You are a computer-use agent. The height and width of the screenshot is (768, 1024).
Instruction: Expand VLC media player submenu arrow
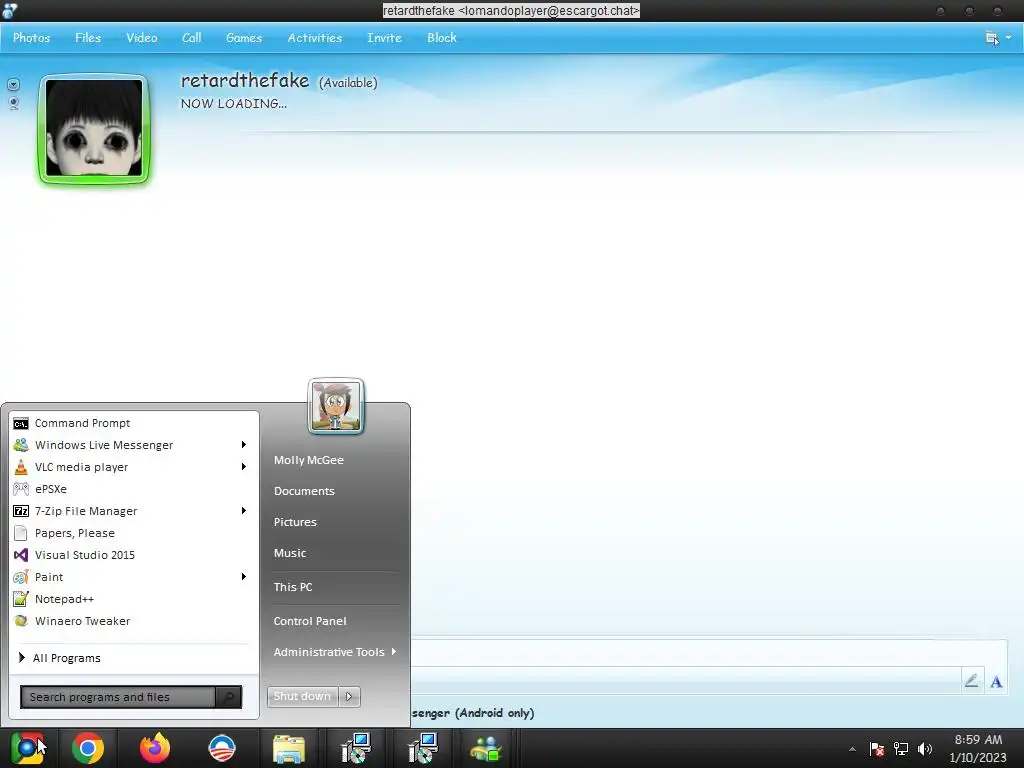point(244,467)
